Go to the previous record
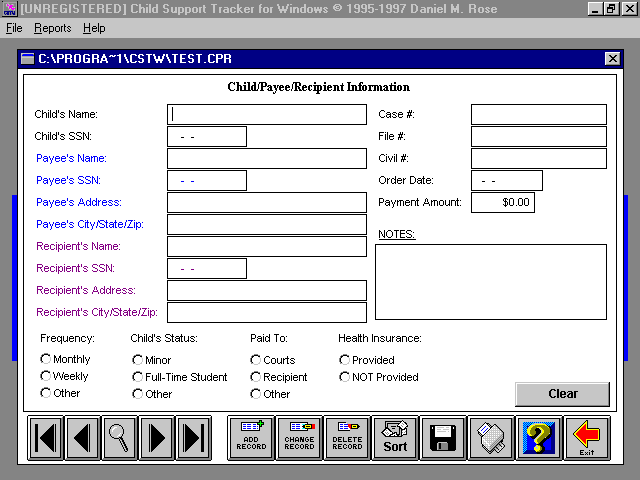Image resolution: width=640 pixels, height=480 pixels. (83, 438)
